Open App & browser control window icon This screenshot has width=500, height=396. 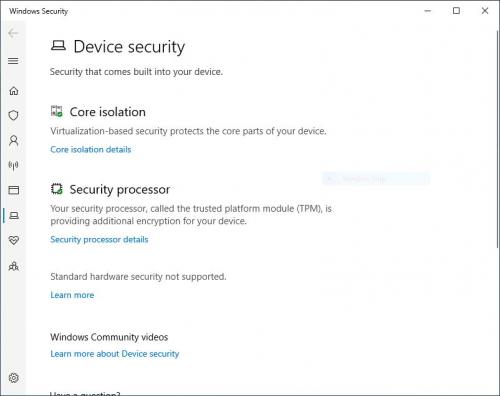pyautogui.click(x=14, y=190)
